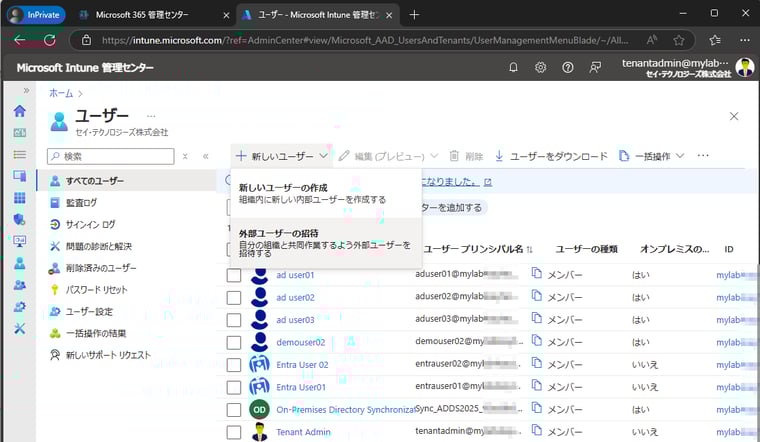Screen dimensions: 760x442
Task: Open Tenant administration gear icon in sidebar
Action: point(19,307)
